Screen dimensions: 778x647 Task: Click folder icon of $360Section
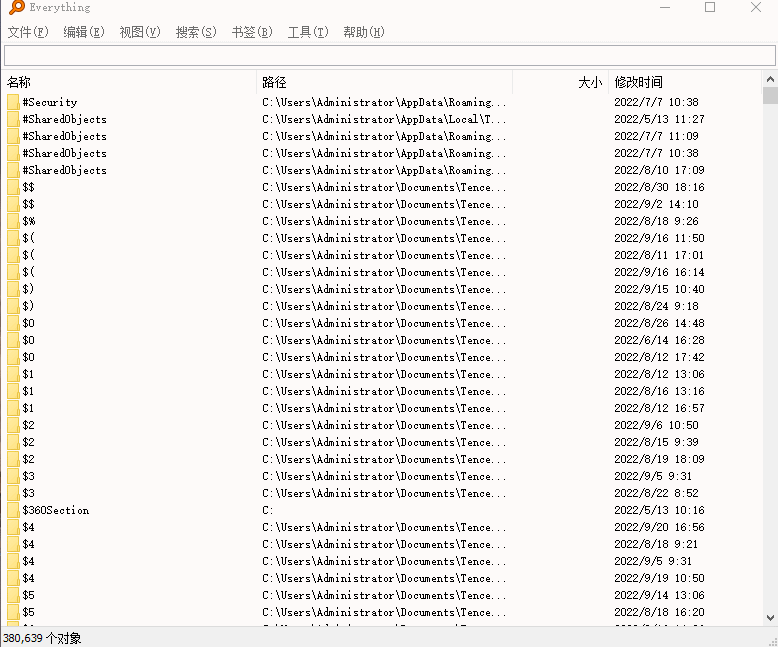[13, 510]
